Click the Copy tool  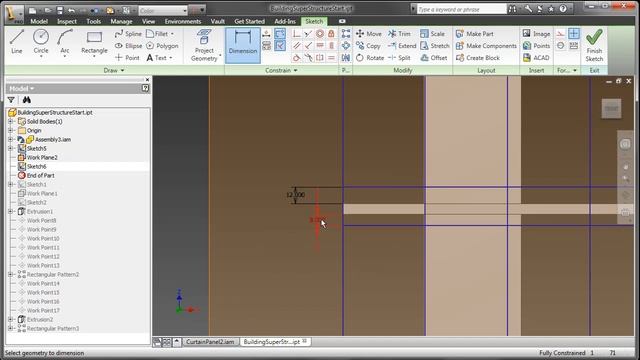click(368, 46)
